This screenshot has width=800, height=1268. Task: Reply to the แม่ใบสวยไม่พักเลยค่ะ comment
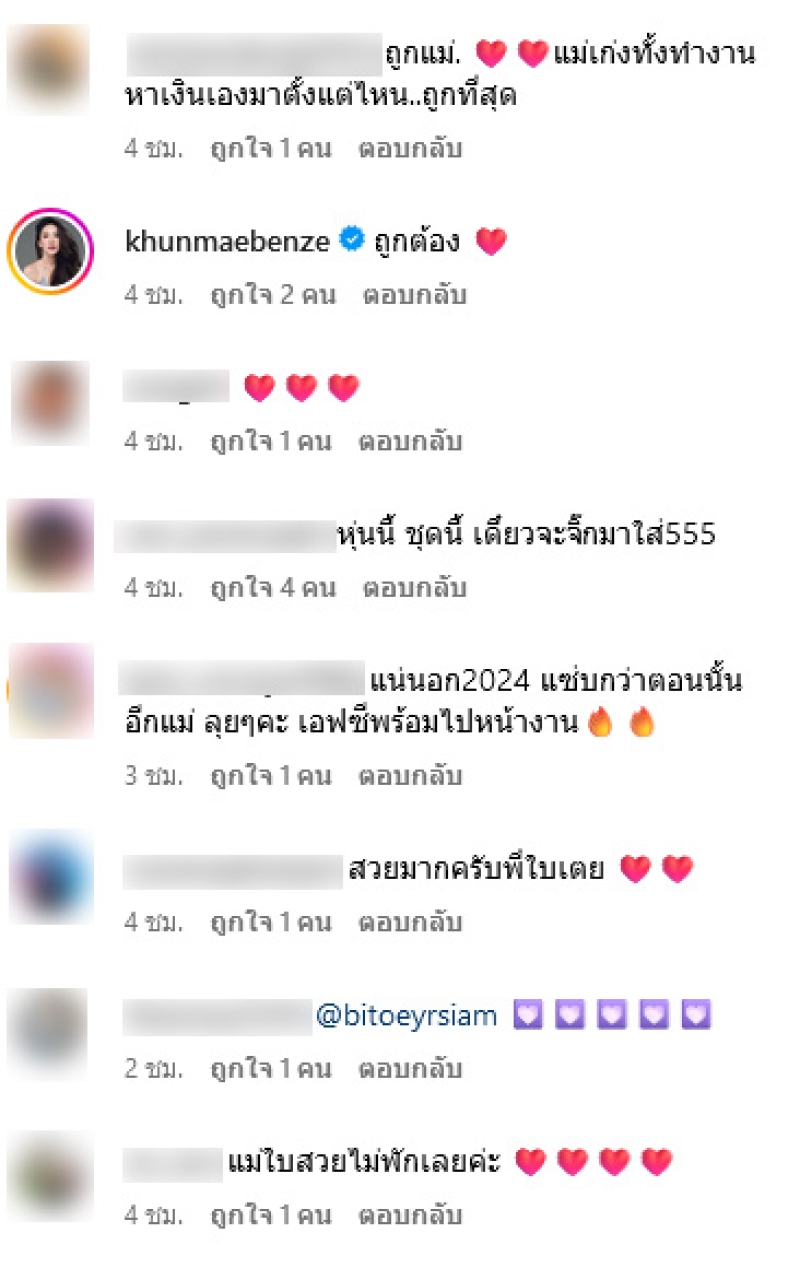pyautogui.click(x=411, y=1215)
